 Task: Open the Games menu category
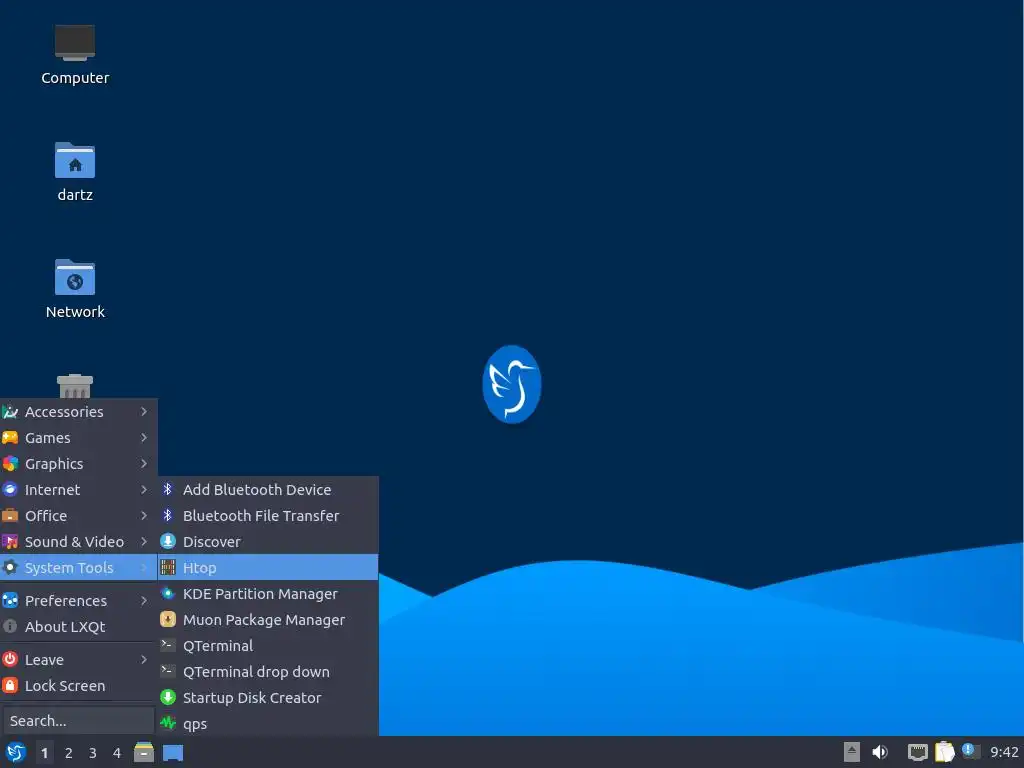click(78, 438)
